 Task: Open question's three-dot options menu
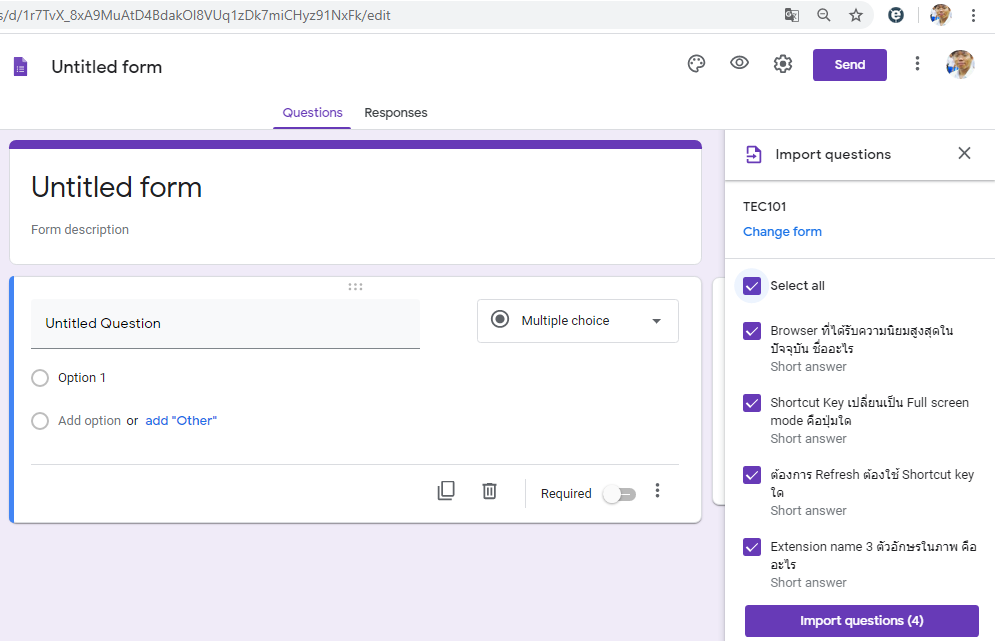pyautogui.click(x=657, y=491)
